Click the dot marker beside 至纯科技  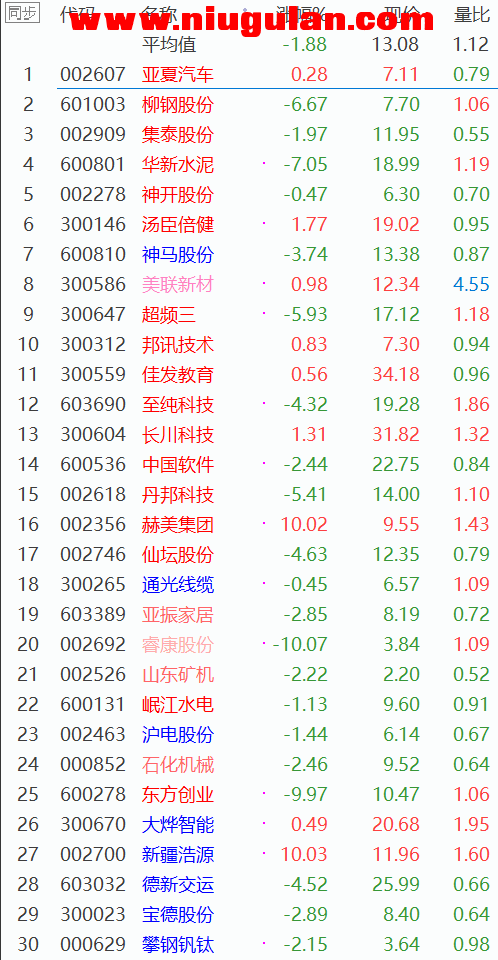pos(264,403)
